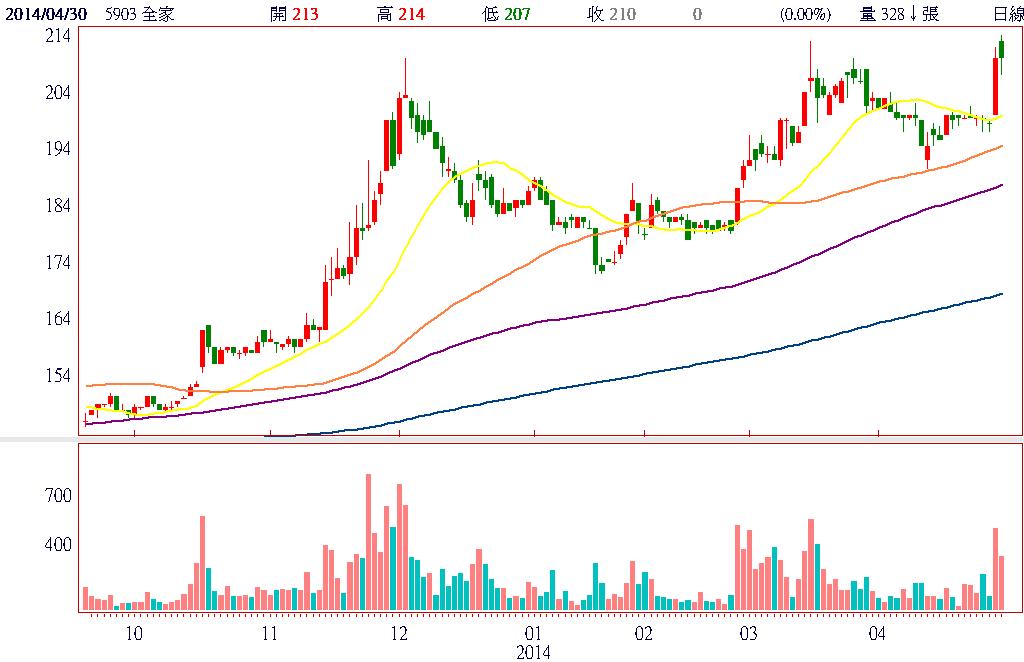Viewport: 1024px width, 662px height.
Task: Select month 12 on the time axis
Action: coord(398,633)
